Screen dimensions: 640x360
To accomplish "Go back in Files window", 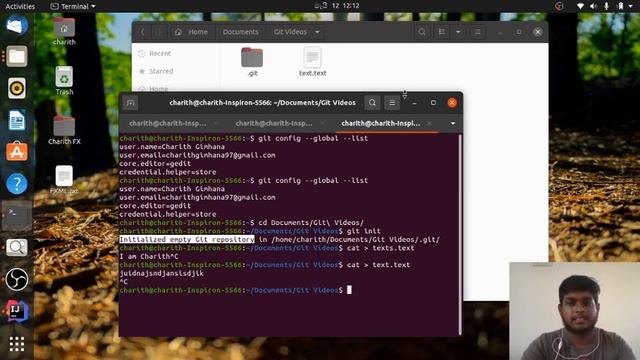I will click(142, 32).
